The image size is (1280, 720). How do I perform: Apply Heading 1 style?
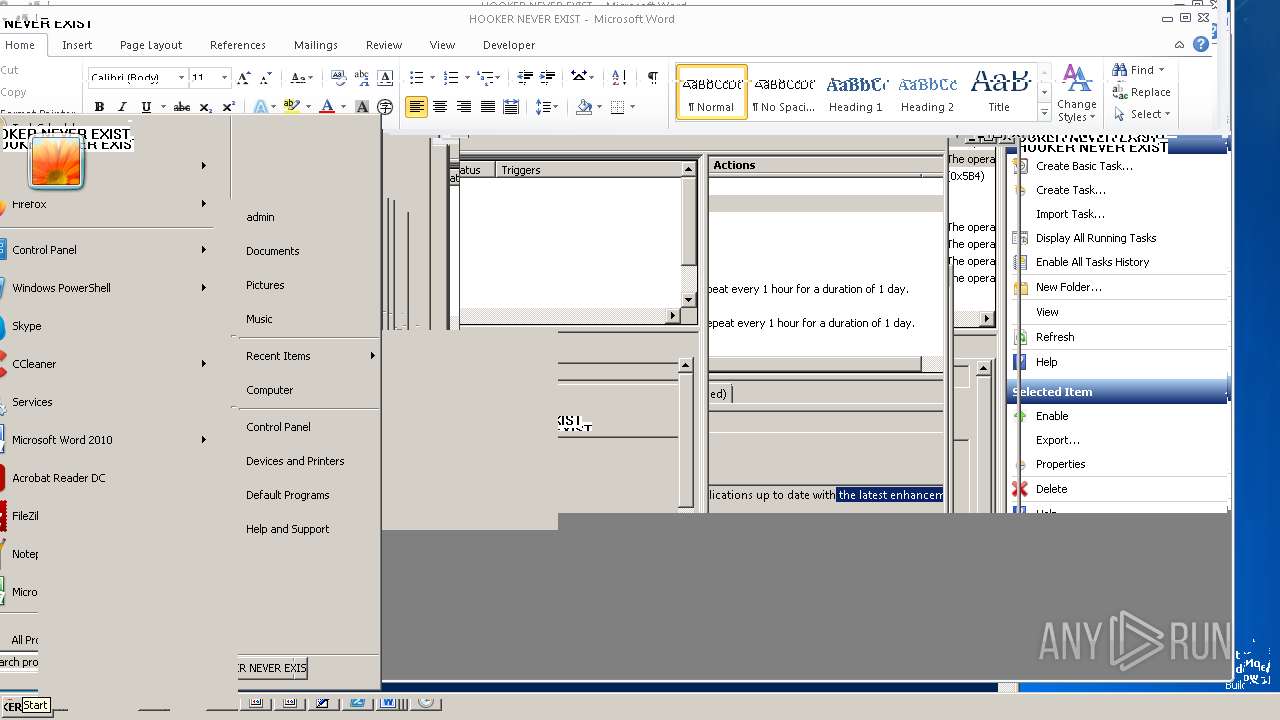[x=856, y=92]
